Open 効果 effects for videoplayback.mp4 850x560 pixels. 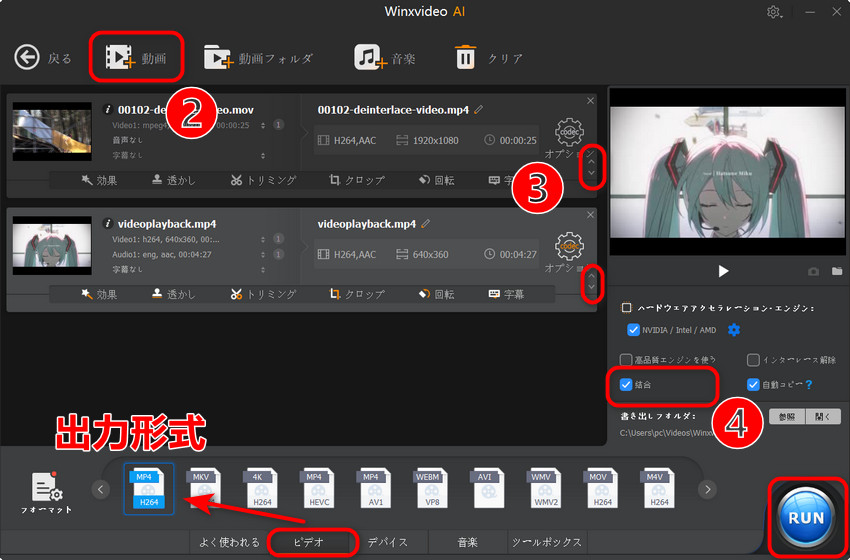(x=99, y=294)
